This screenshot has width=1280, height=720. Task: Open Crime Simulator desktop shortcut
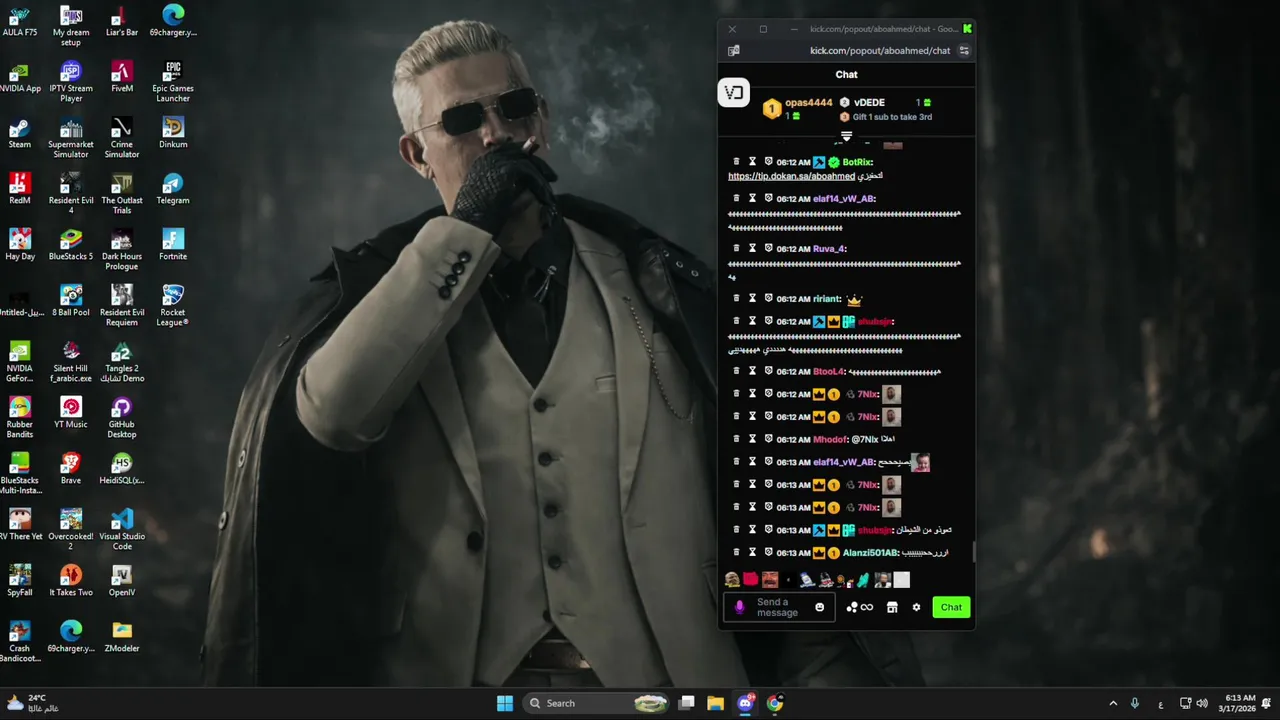(x=122, y=138)
